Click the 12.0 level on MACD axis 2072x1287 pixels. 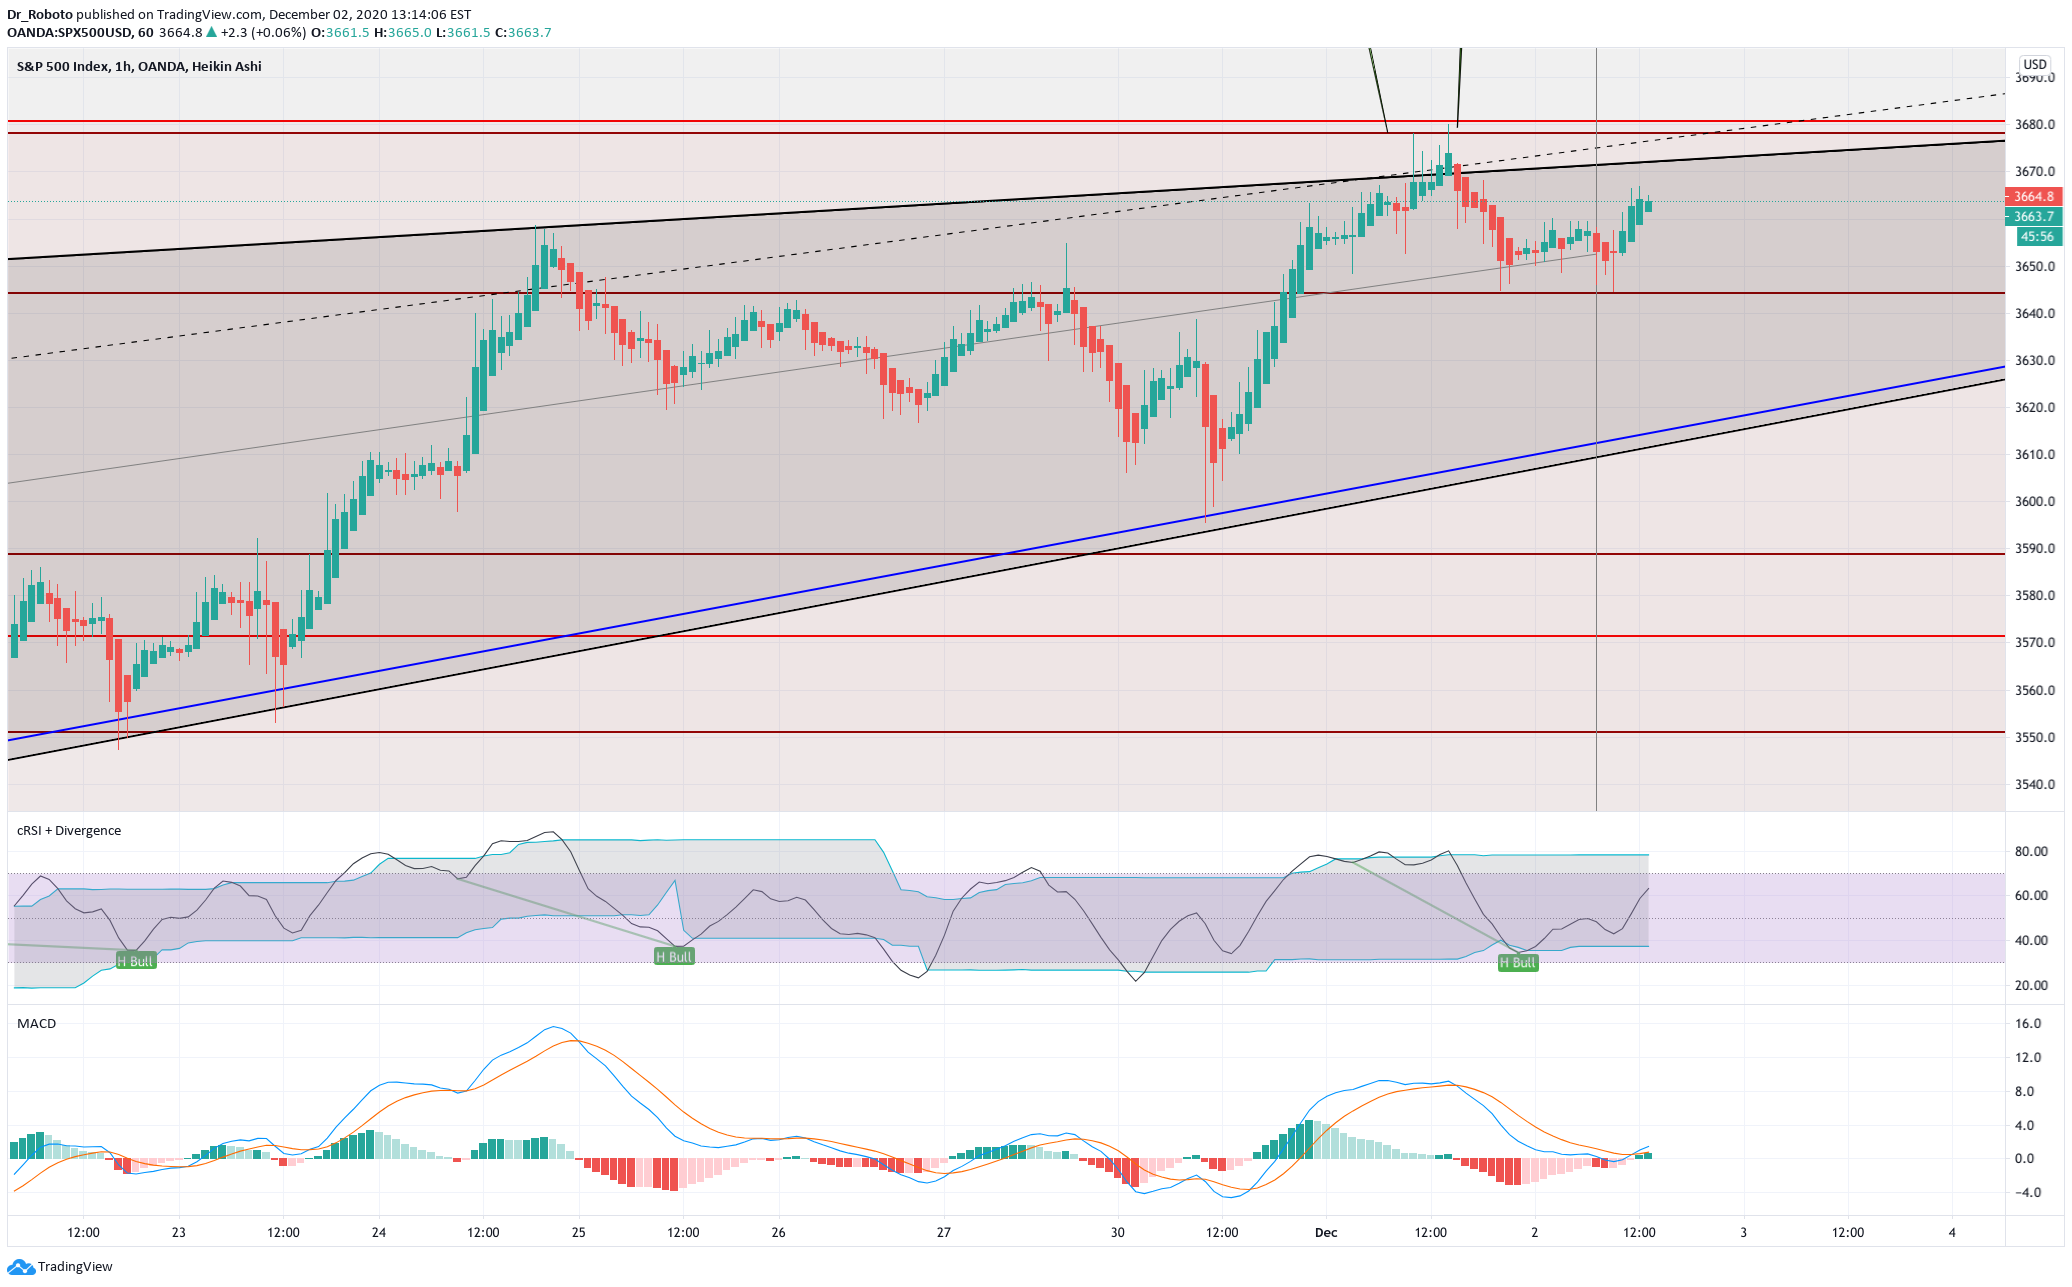(2028, 1058)
